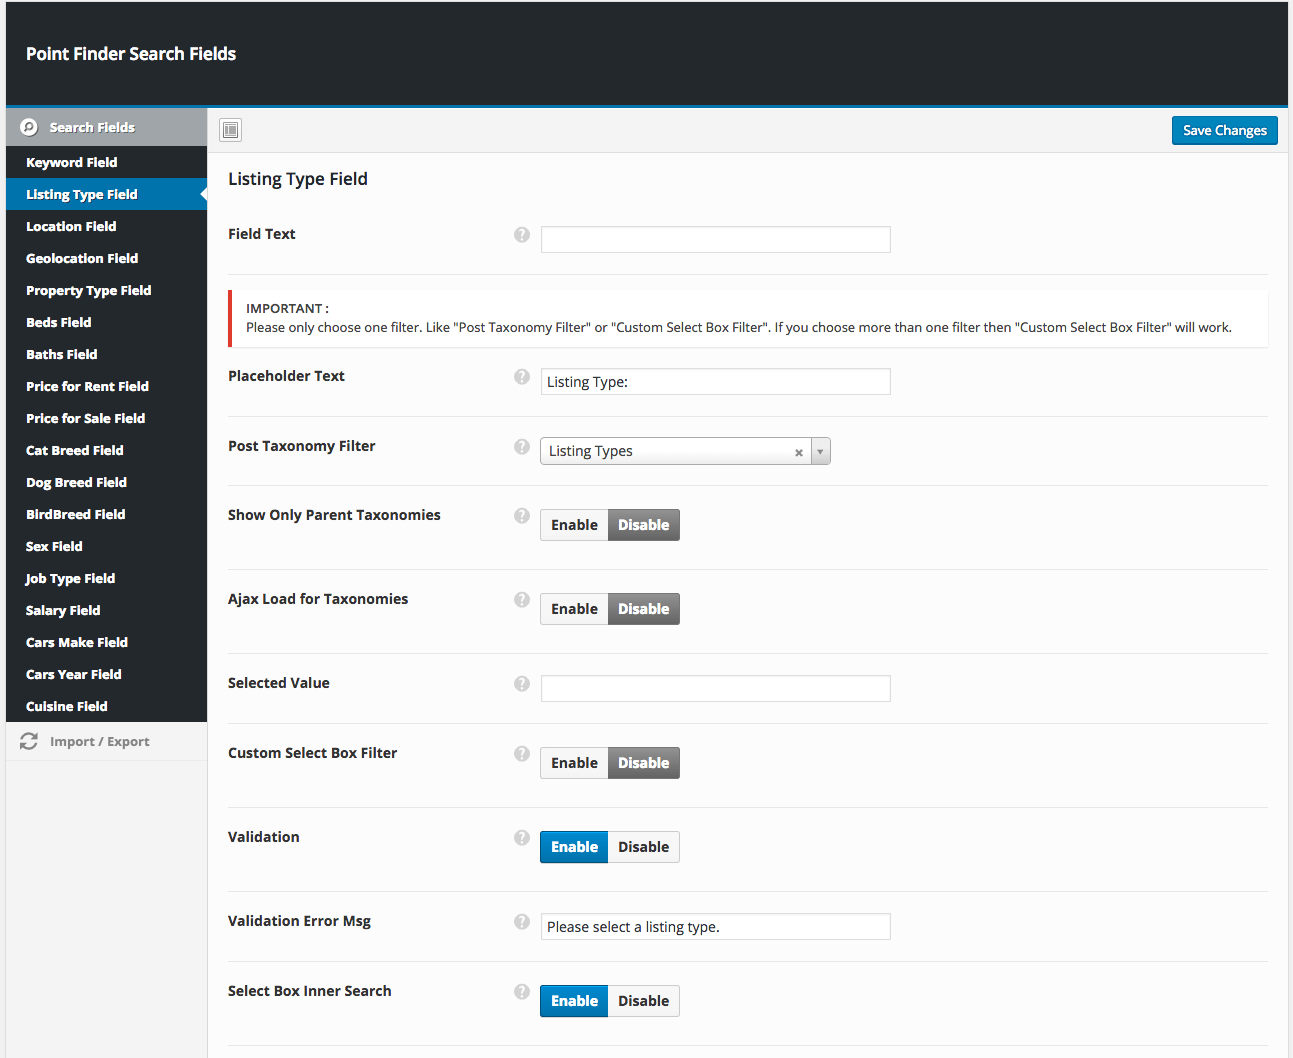The height and width of the screenshot is (1058, 1293).
Task: Click the expand-all sections icon in the toolbar
Action: (x=231, y=130)
